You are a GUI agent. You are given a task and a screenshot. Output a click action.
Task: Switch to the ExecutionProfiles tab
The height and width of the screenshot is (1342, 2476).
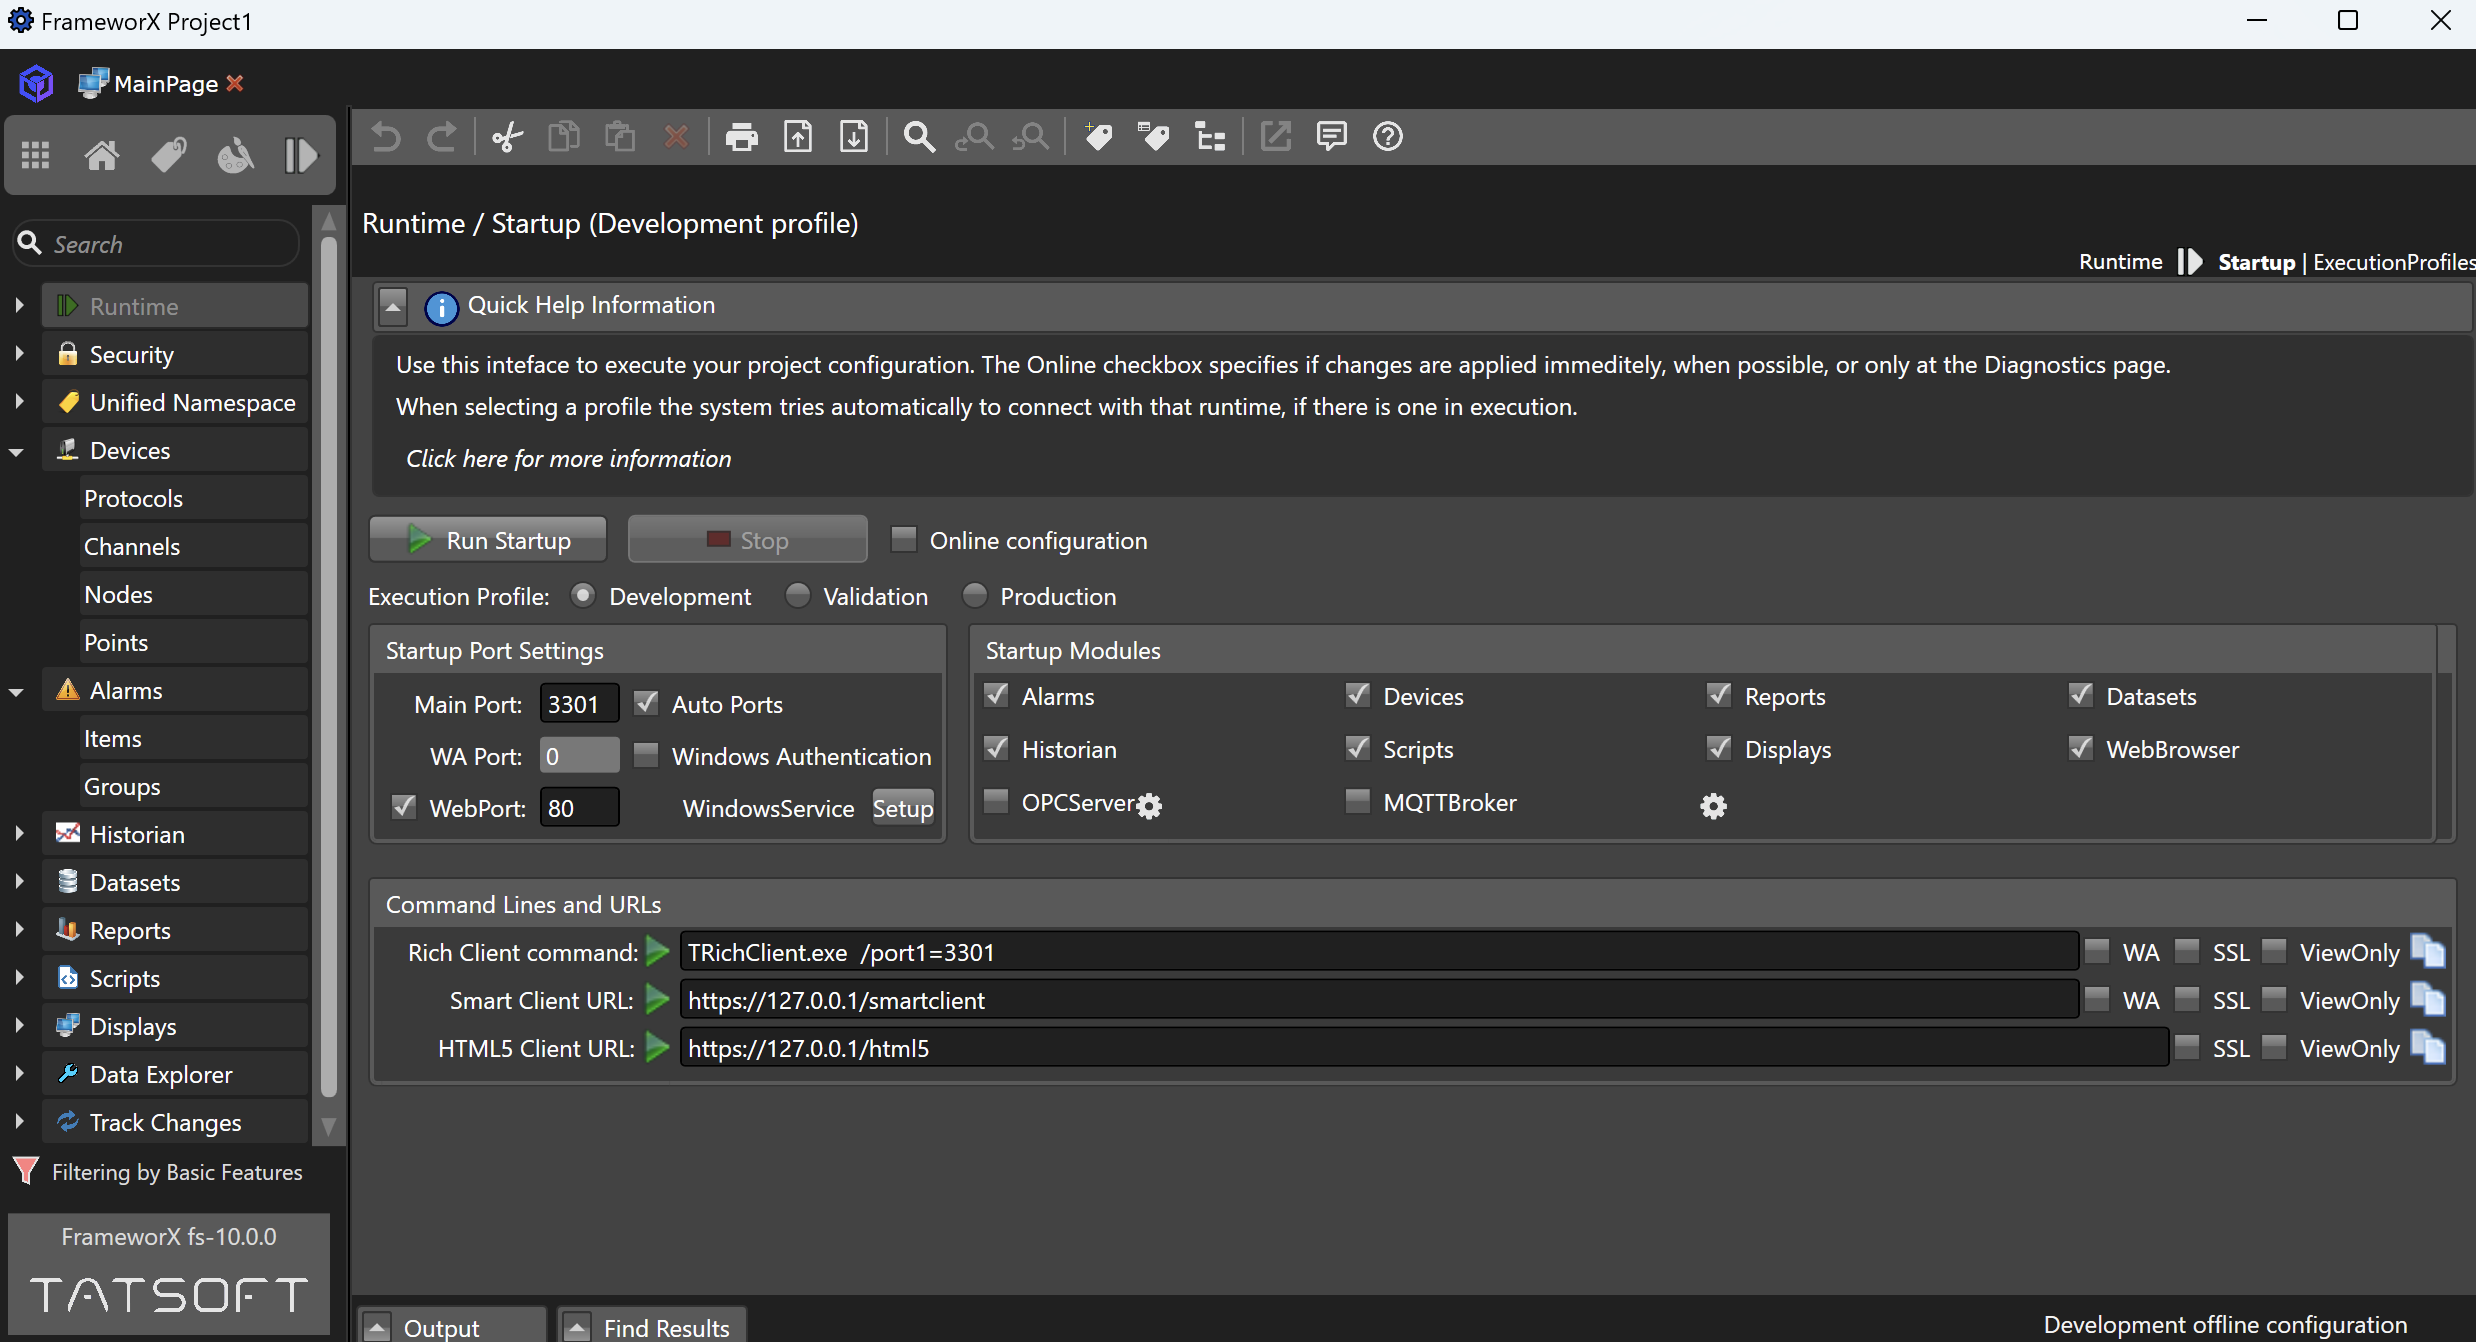2394,262
